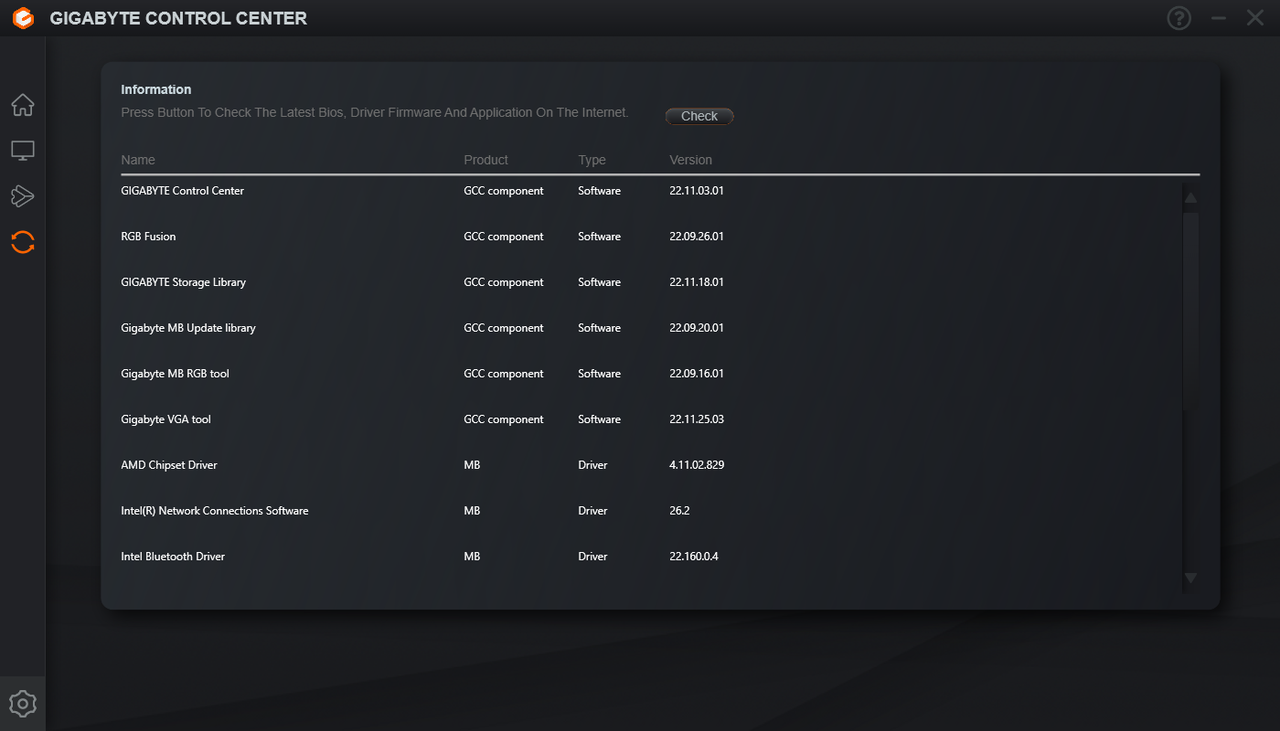Viewport: 1280px width, 731px height.
Task: Click version 22.11.03.01
Action: (x=697, y=191)
